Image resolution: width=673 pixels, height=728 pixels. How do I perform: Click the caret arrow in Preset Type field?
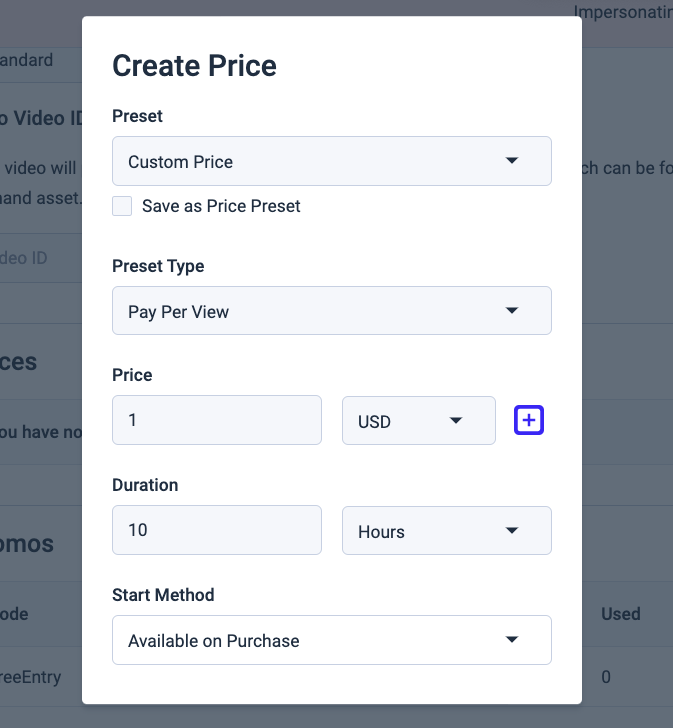coord(512,311)
